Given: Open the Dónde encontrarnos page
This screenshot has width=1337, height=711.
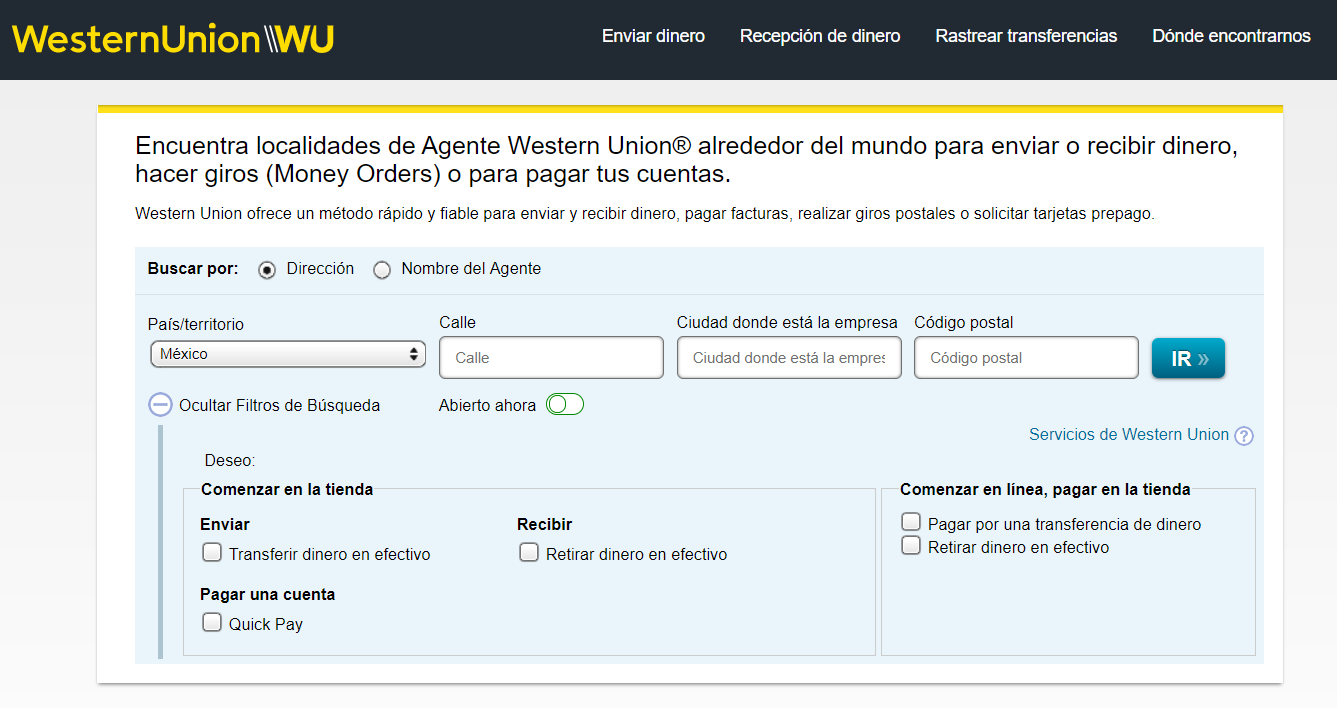Looking at the screenshot, I should [x=1231, y=36].
